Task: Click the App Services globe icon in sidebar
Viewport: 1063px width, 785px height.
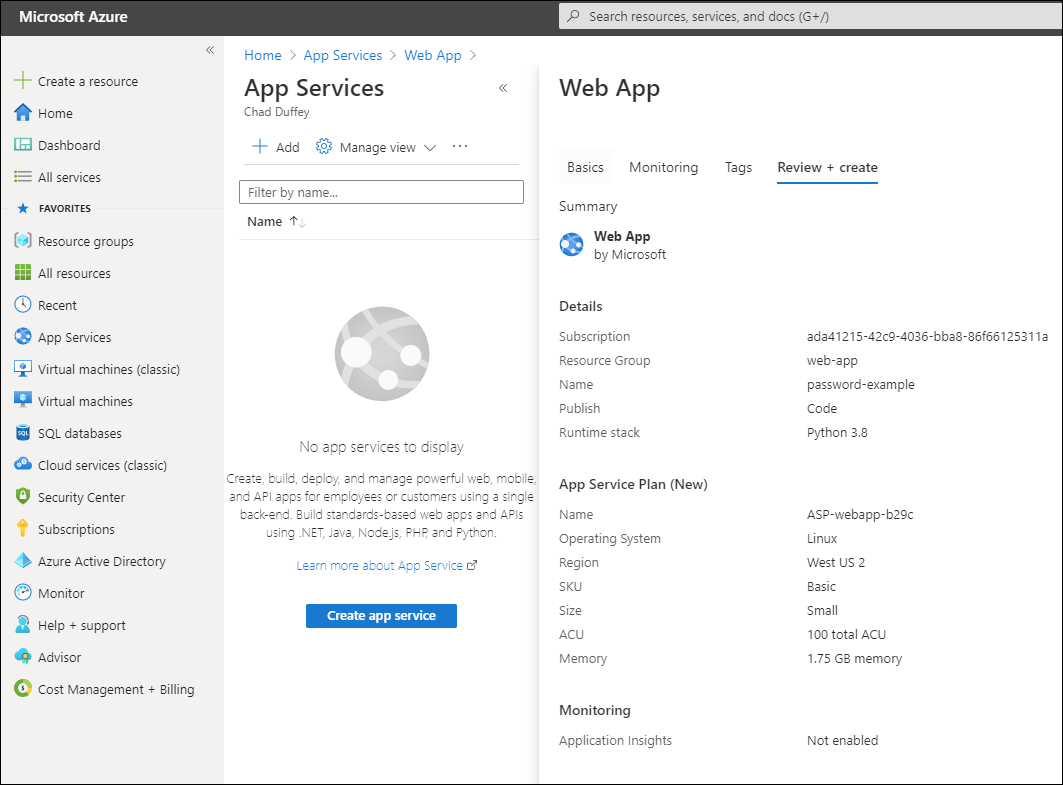Action: pyautogui.click(x=22, y=336)
